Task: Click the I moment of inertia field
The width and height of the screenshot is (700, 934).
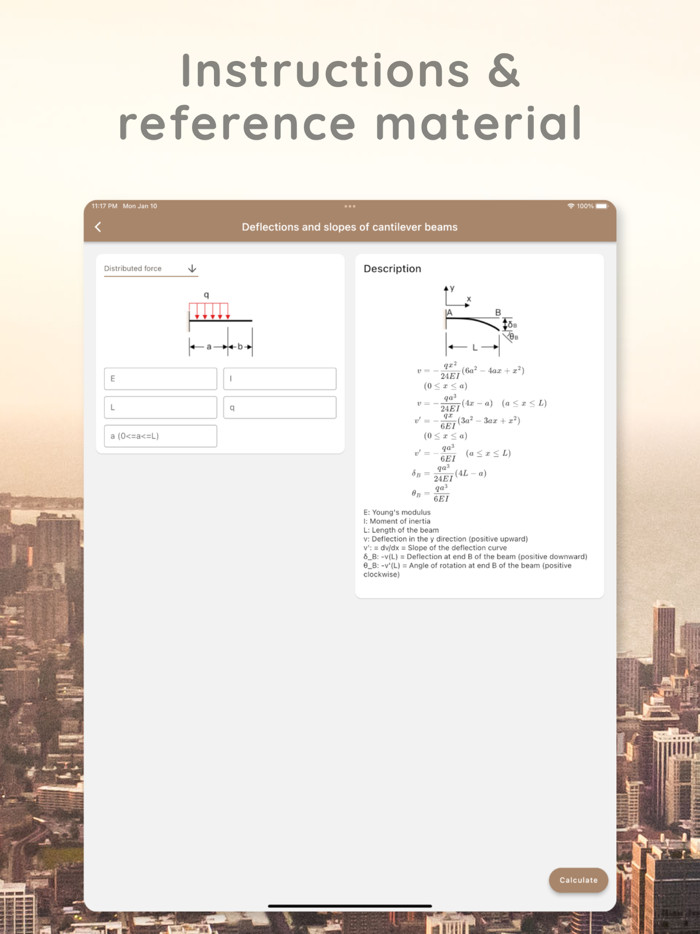Action: click(x=279, y=379)
